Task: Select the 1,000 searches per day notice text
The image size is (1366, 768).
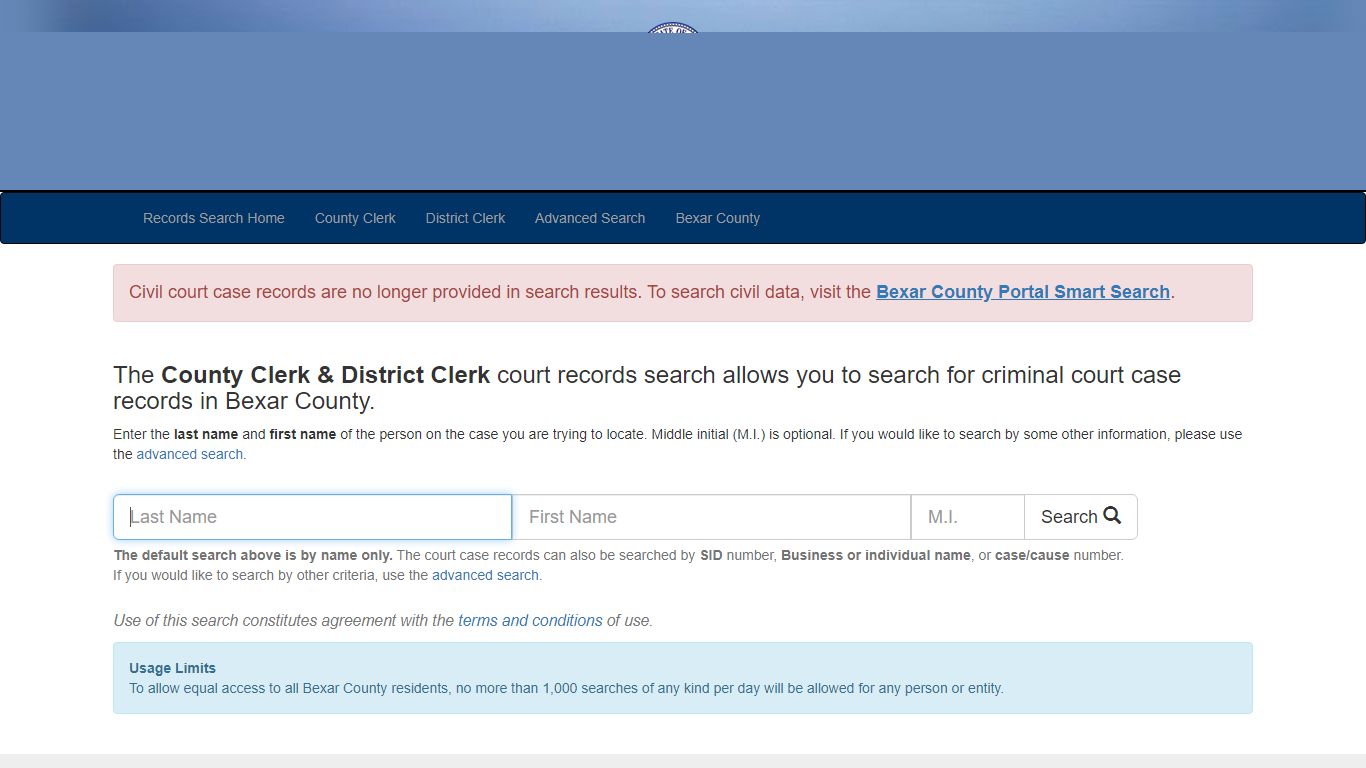Action: [566, 688]
